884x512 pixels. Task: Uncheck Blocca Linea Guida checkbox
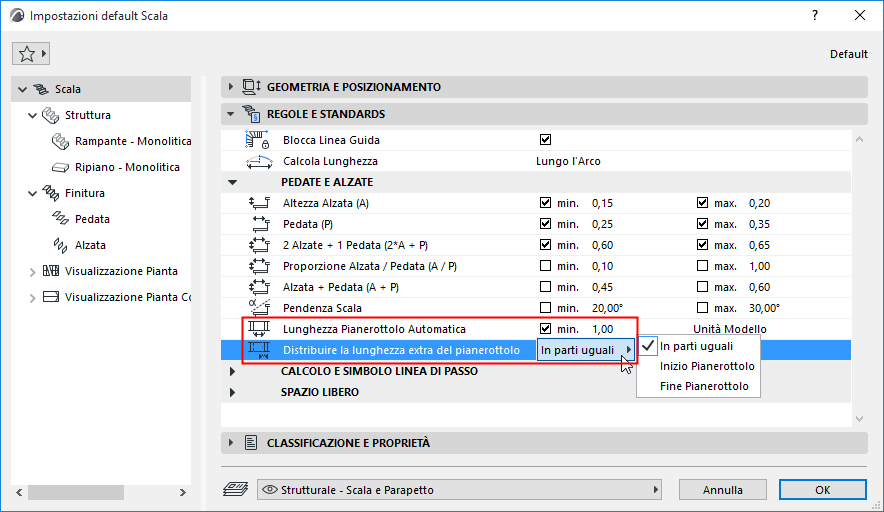coord(545,139)
